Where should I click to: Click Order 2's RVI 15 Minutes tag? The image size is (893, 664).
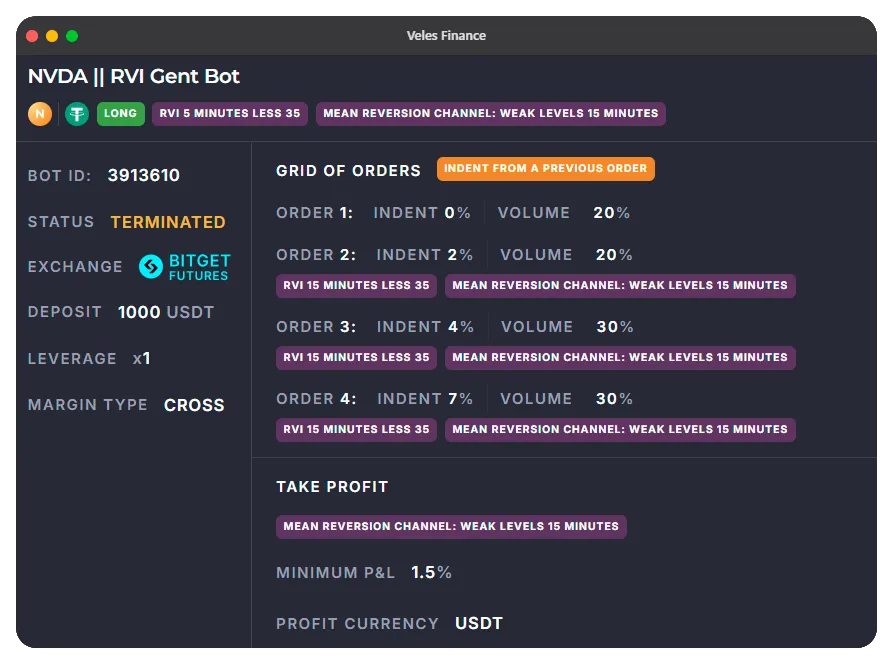(x=356, y=286)
